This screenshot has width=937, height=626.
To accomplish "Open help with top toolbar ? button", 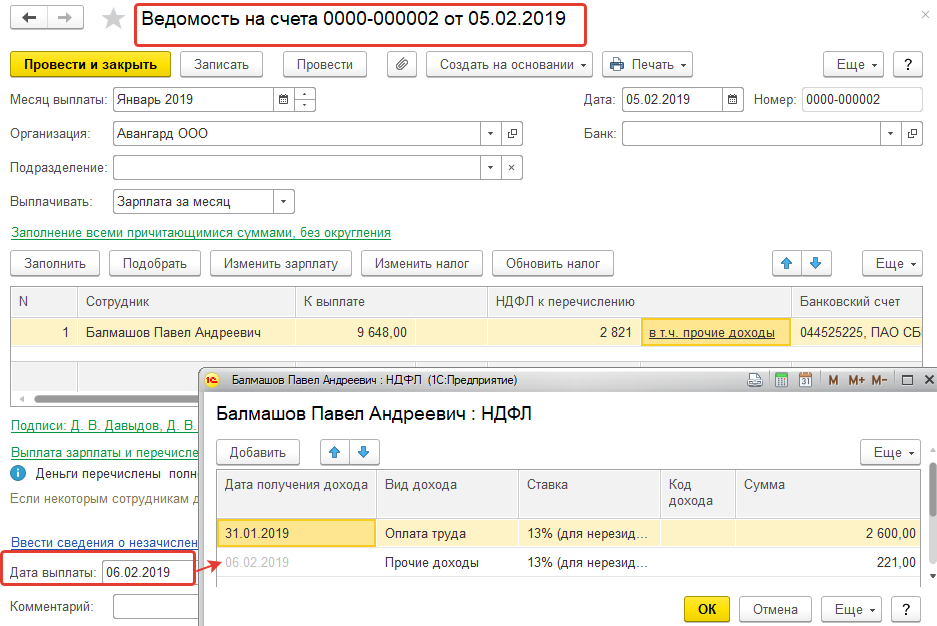I will click(x=908, y=65).
